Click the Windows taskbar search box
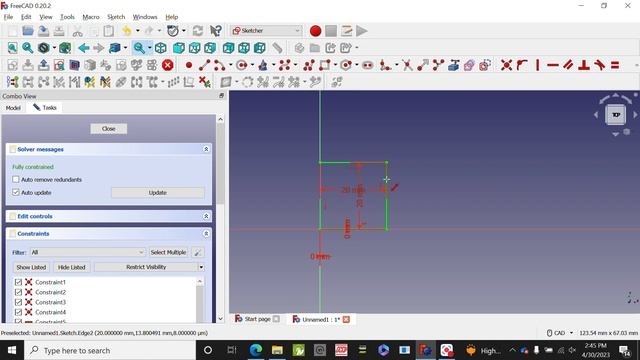The height and width of the screenshot is (360, 640). pyautogui.click(x=110, y=350)
